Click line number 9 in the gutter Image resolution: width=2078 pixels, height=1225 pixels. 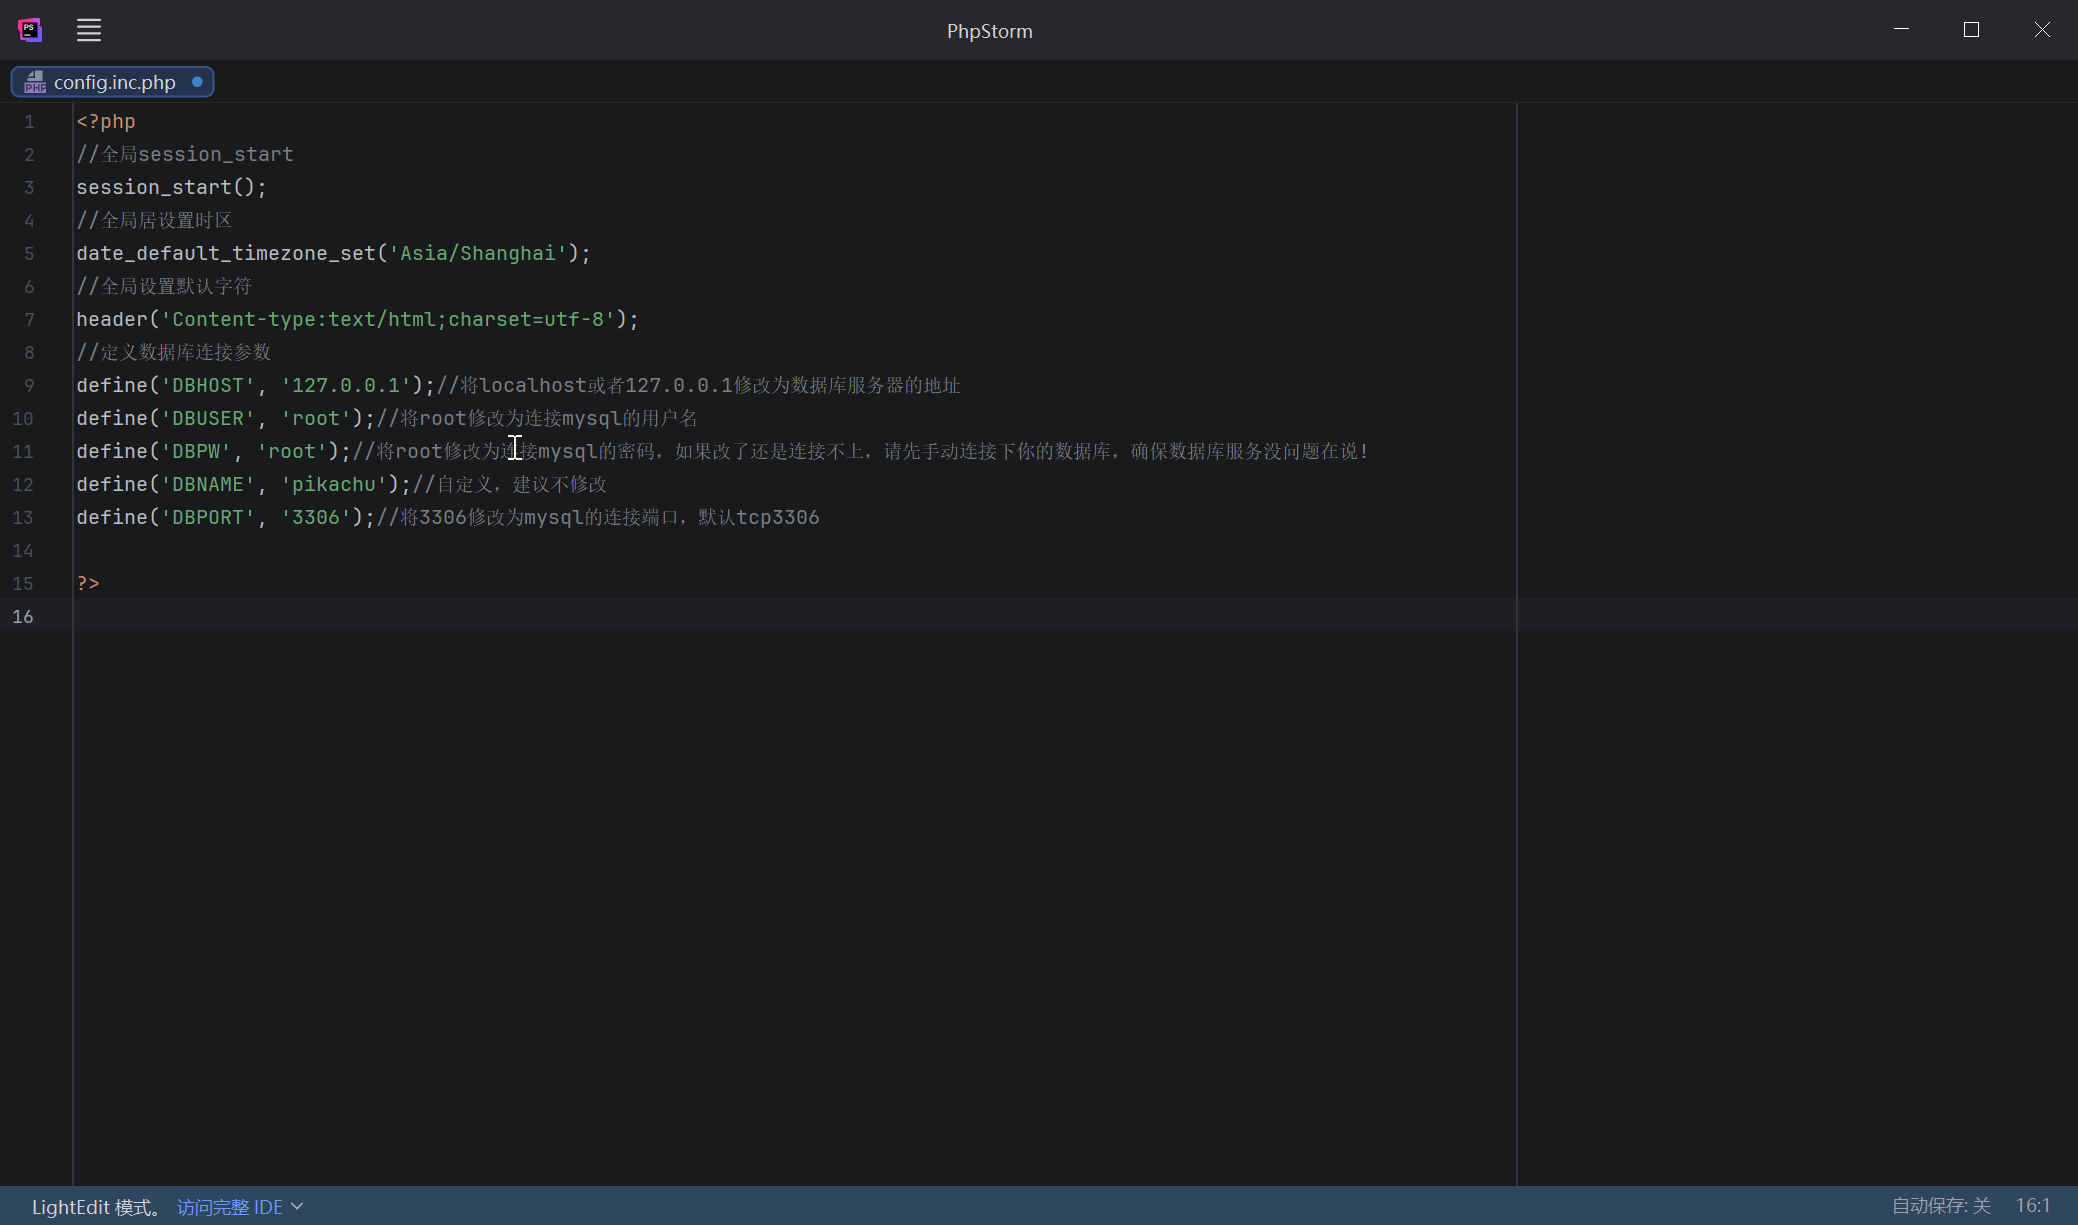click(29, 386)
